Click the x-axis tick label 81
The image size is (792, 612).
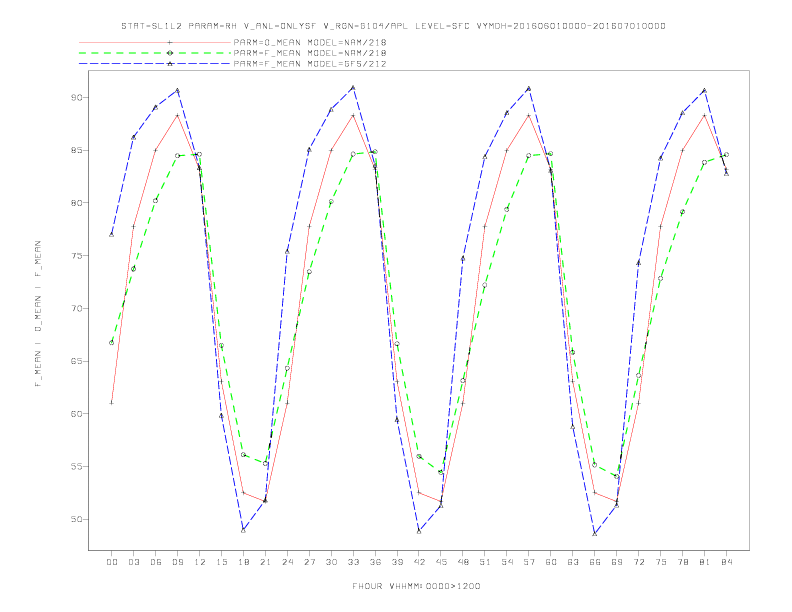705,562
